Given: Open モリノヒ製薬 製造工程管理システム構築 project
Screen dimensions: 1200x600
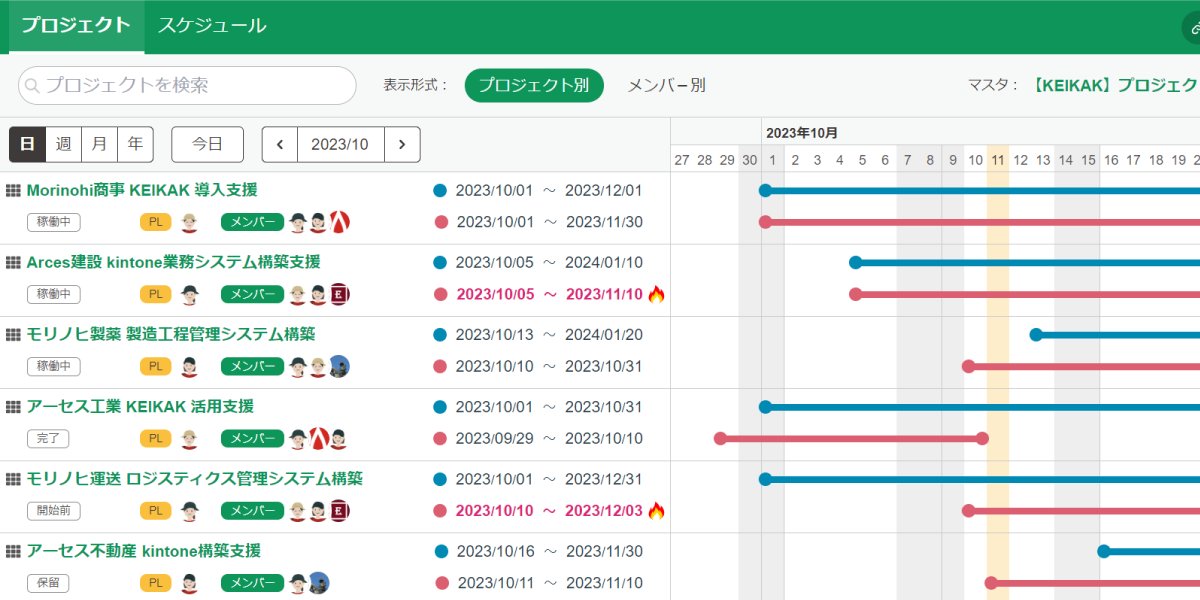Looking at the screenshot, I should [x=171, y=334].
